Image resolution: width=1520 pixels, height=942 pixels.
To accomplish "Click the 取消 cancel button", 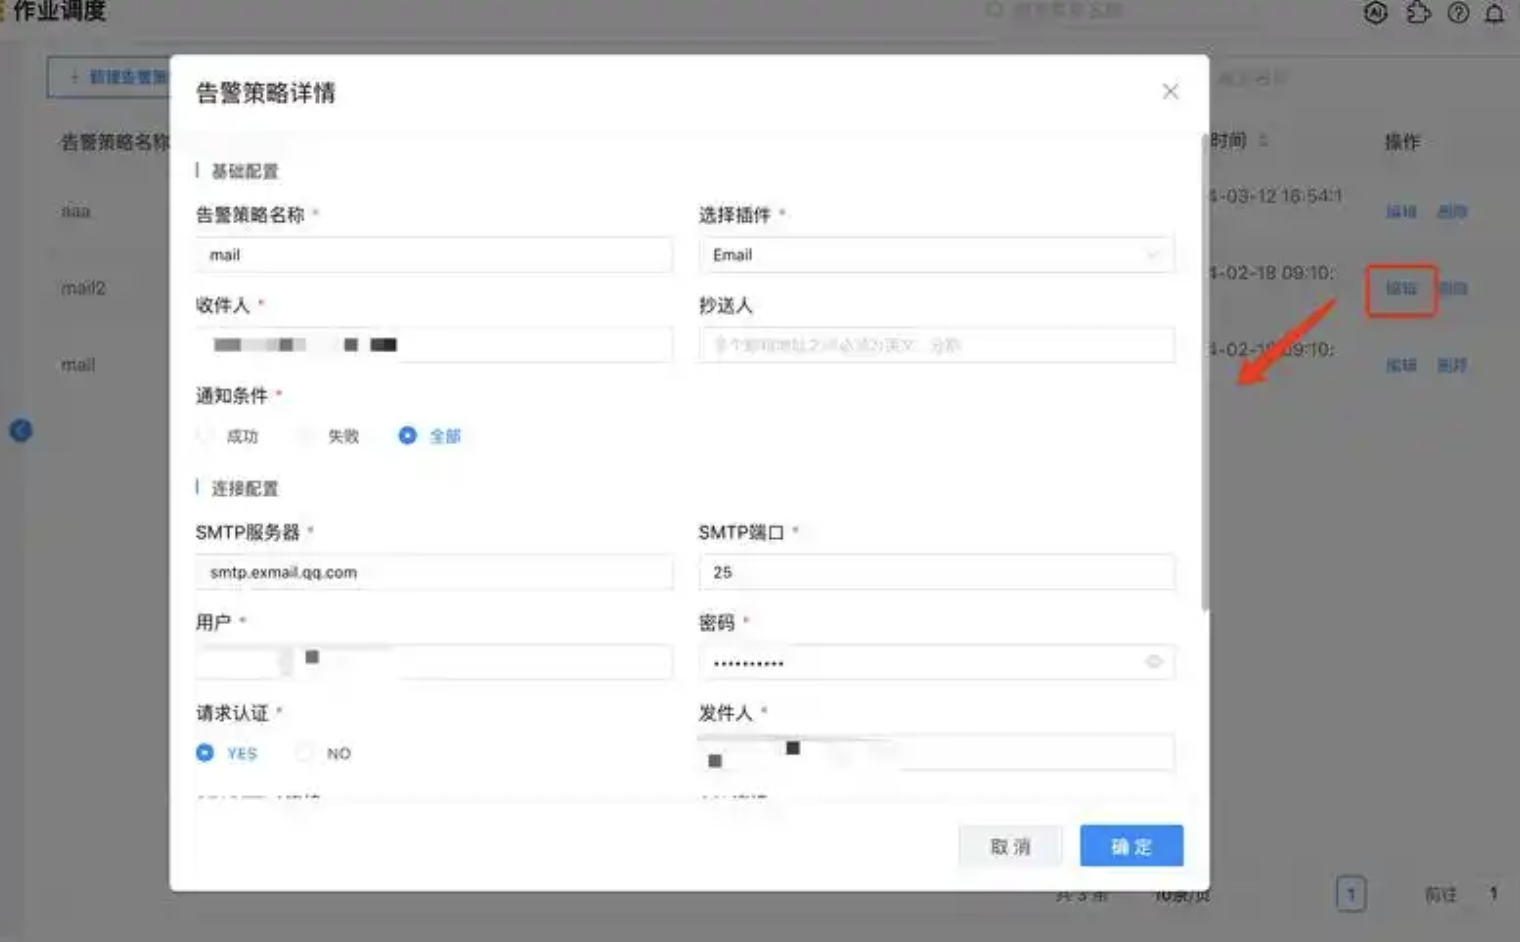I will click(1010, 846).
